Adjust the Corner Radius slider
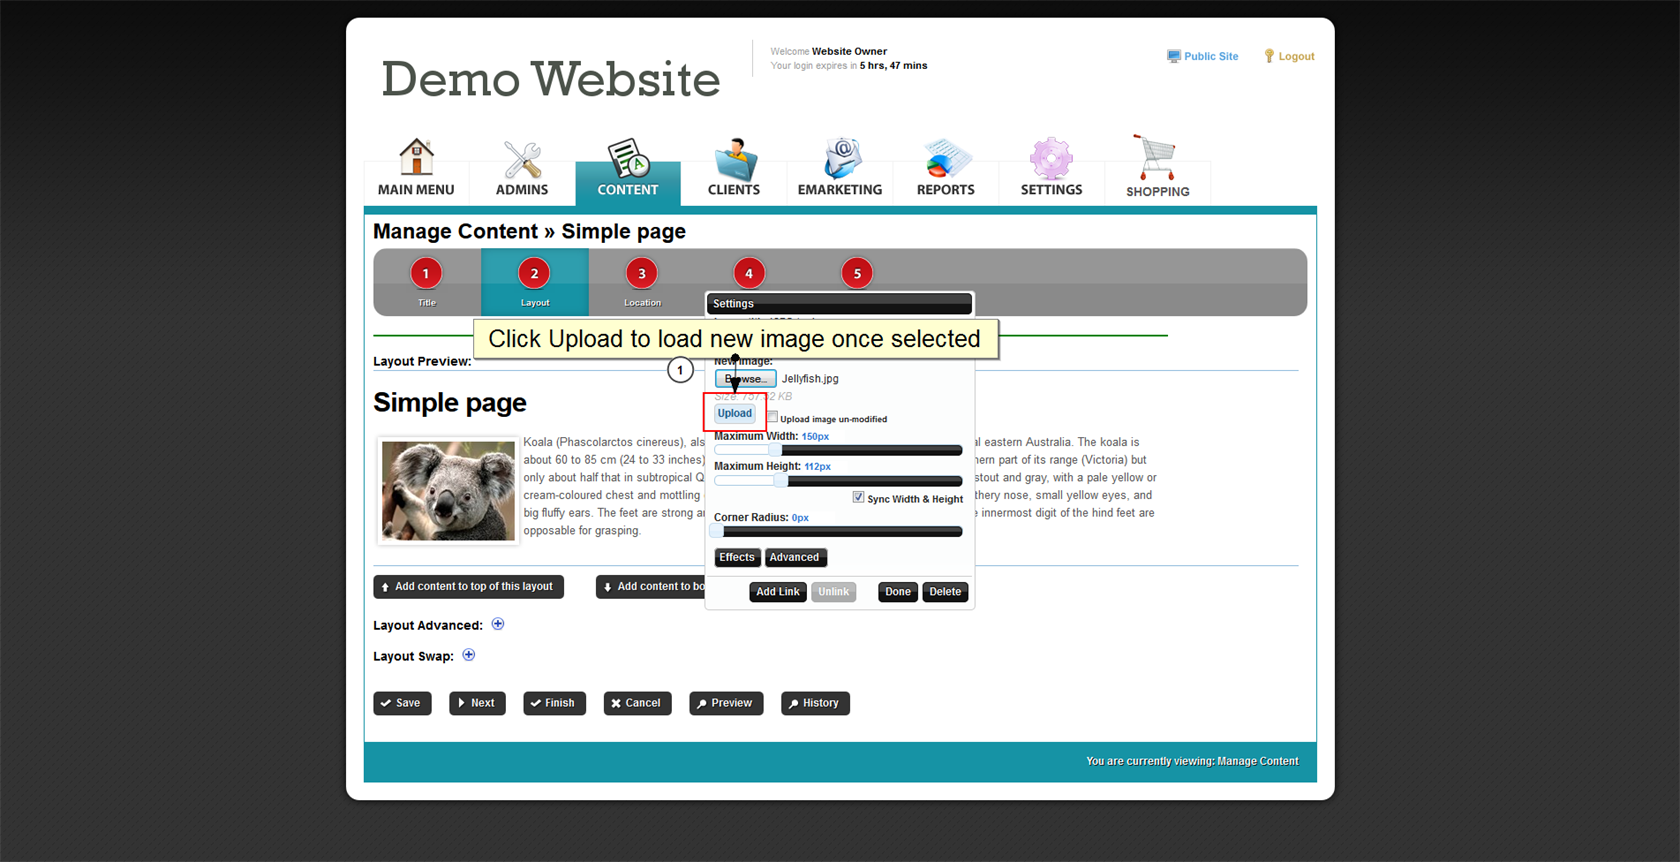This screenshot has height=862, width=1680. coord(718,532)
